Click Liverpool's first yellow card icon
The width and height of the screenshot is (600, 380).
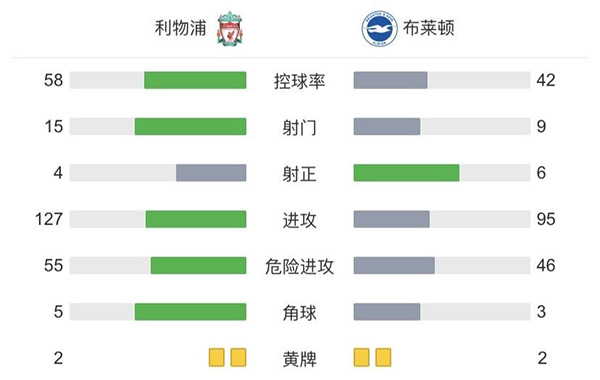point(217,357)
